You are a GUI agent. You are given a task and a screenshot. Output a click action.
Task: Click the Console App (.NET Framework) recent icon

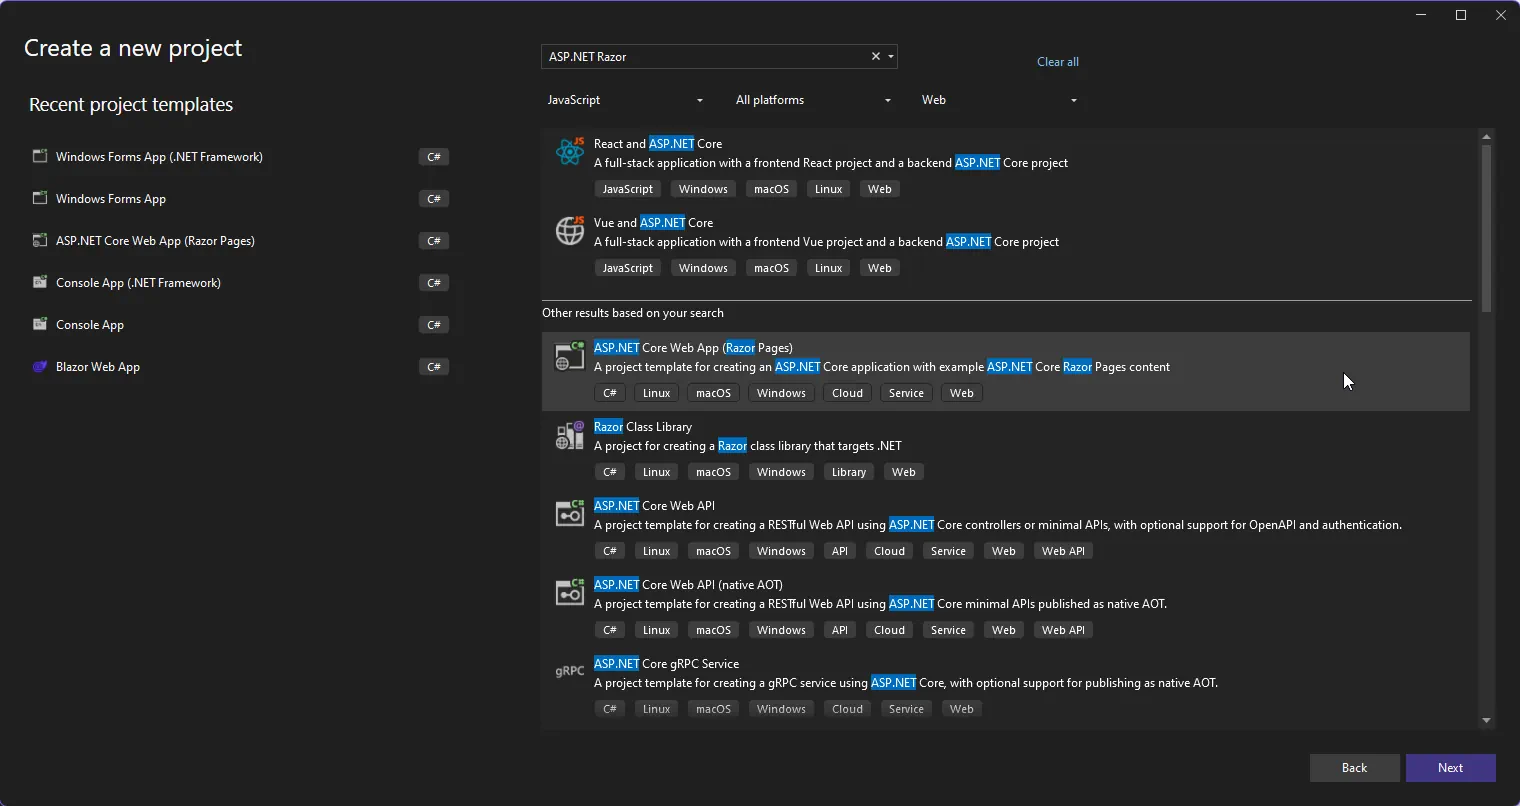coord(40,283)
